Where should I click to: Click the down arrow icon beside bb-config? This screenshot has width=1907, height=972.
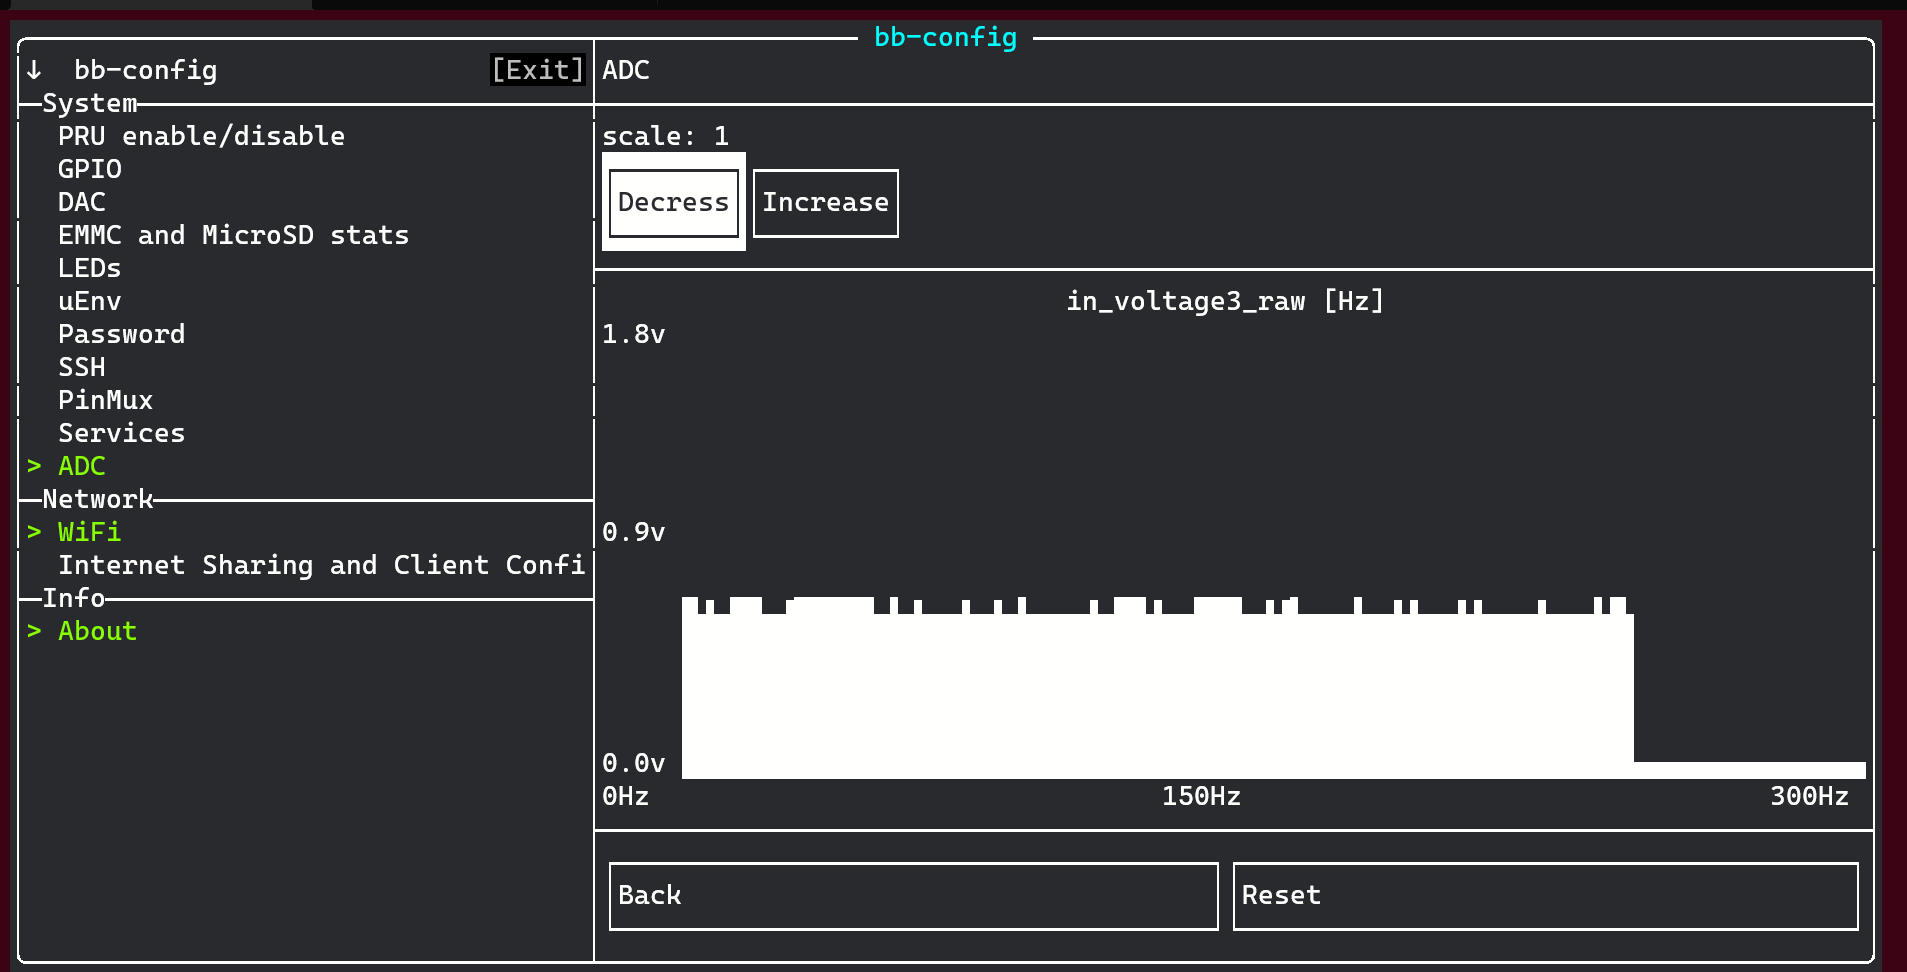[33, 70]
